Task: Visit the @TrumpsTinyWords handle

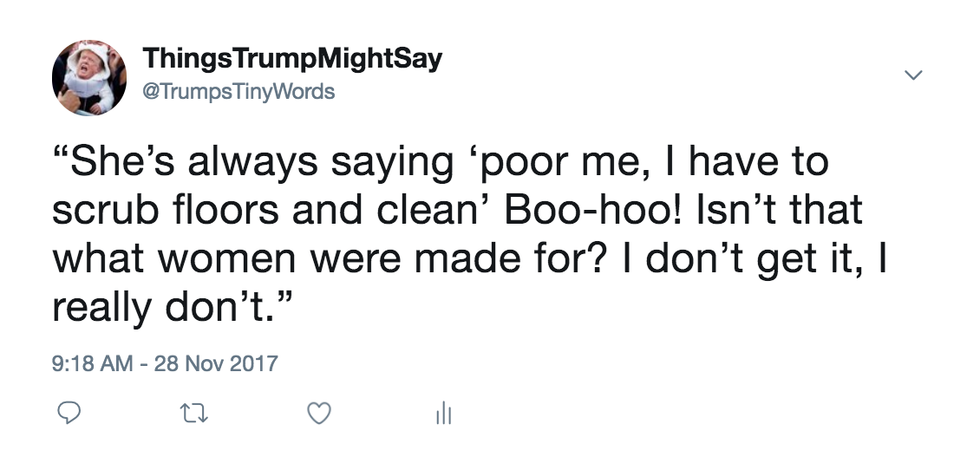Action: [x=239, y=93]
